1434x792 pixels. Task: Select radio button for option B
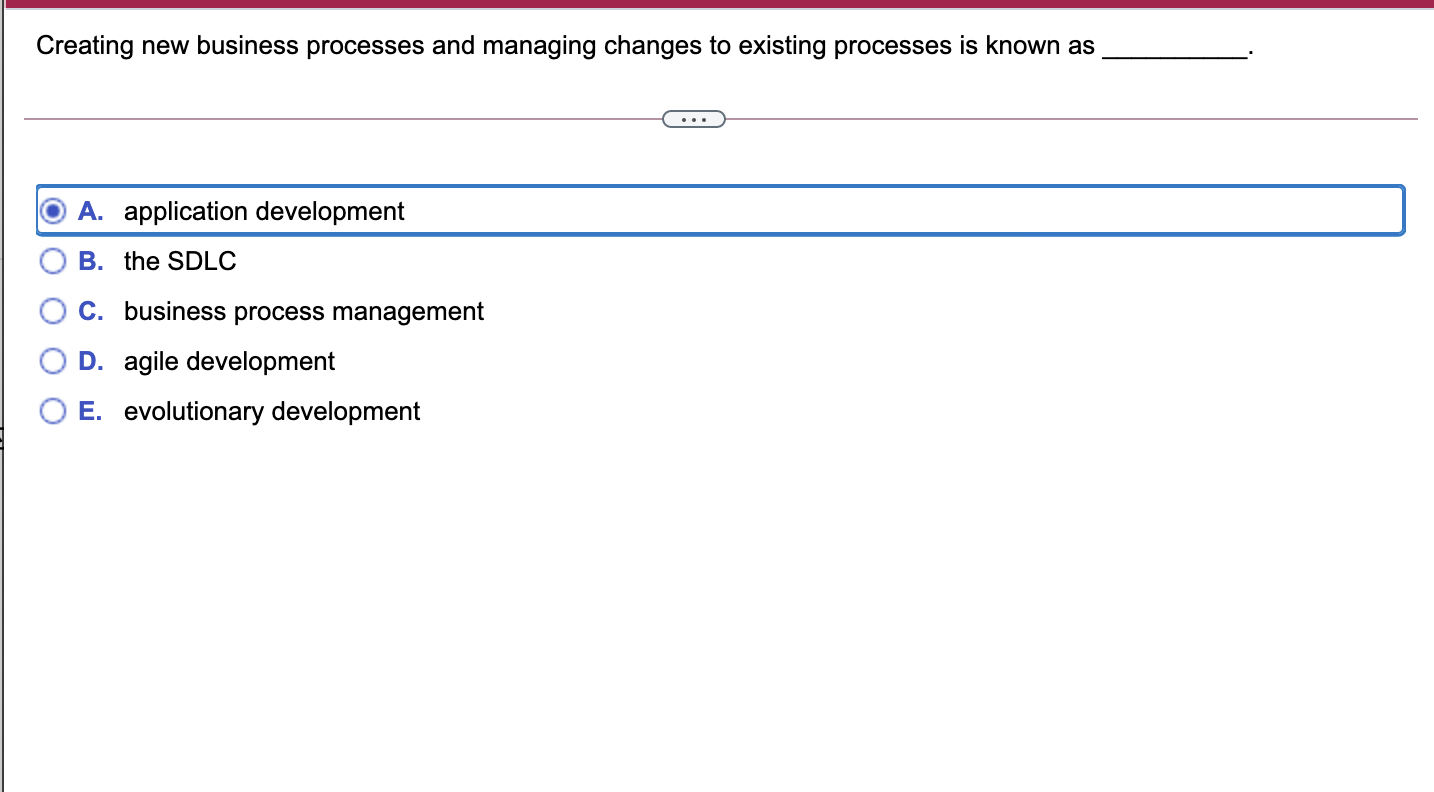pos(53,260)
